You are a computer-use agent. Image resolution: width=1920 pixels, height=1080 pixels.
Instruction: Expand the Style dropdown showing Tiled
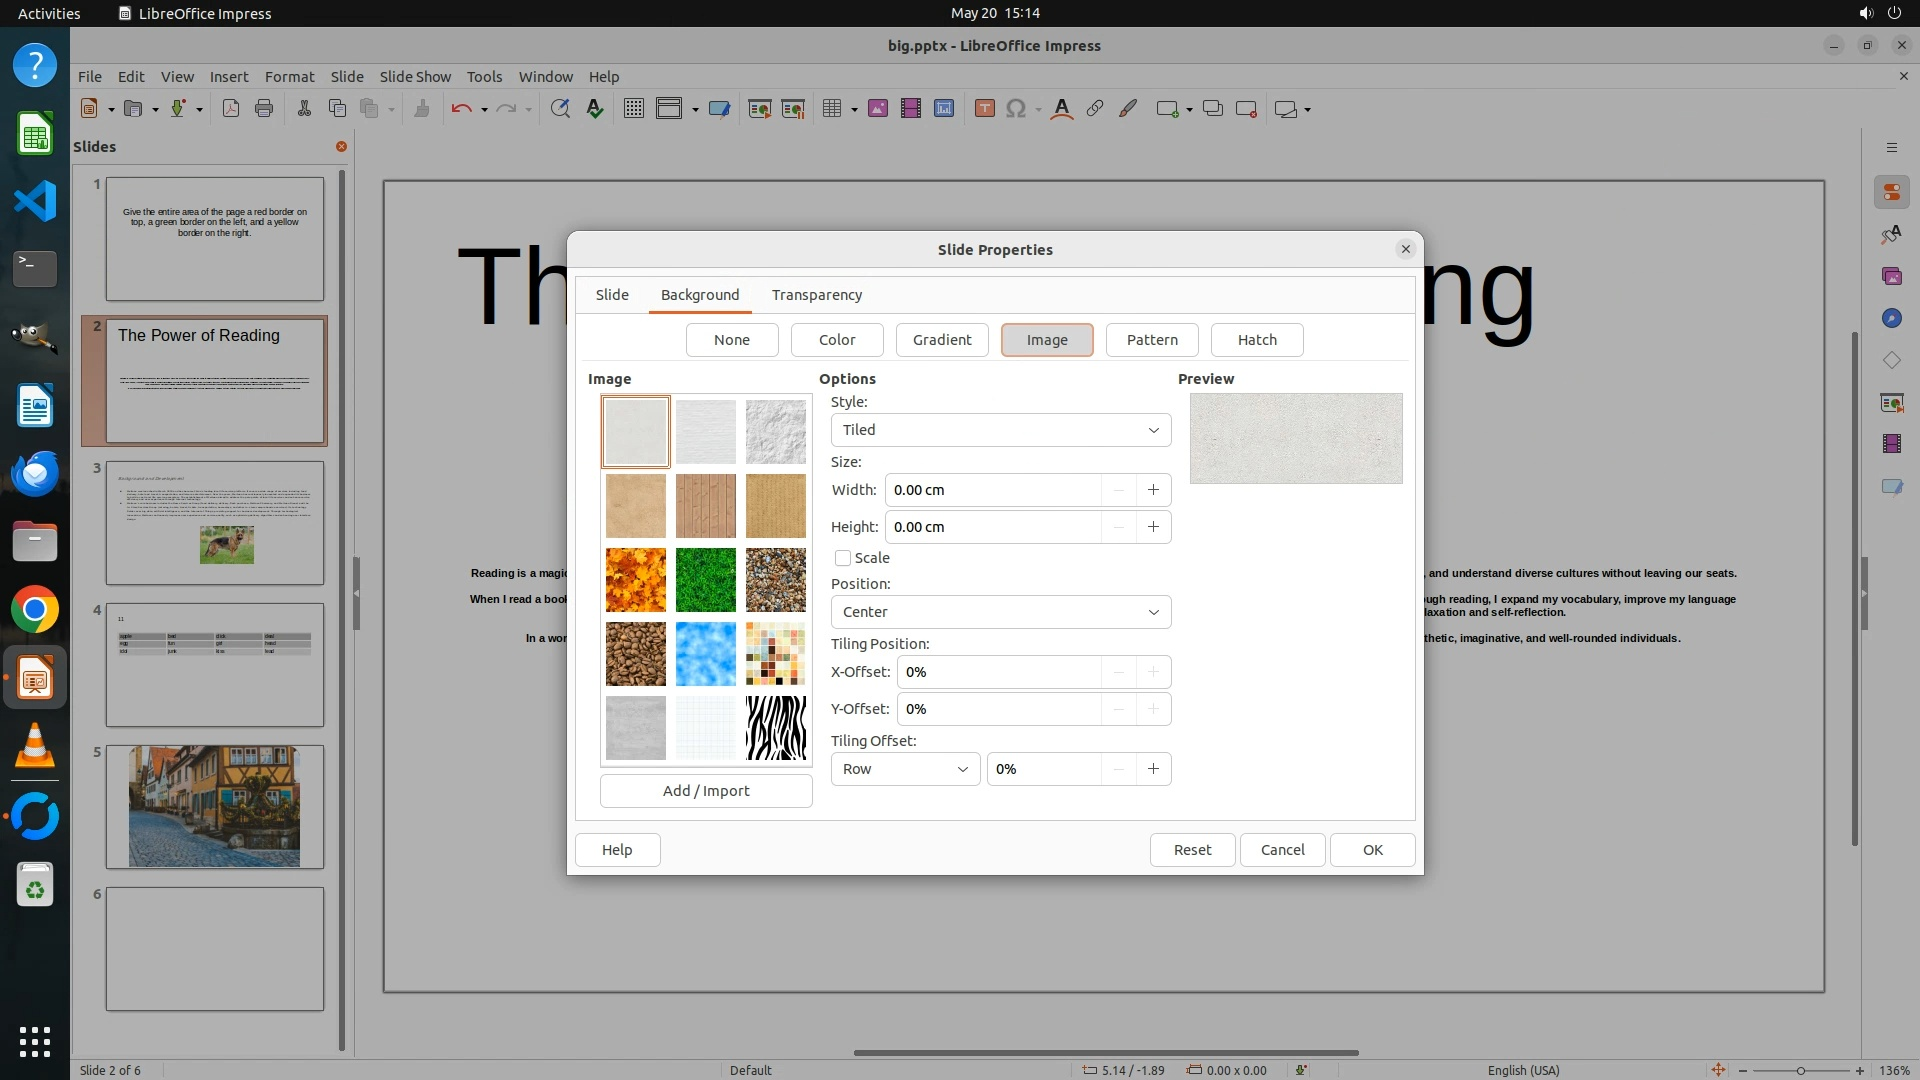[1000, 430]
